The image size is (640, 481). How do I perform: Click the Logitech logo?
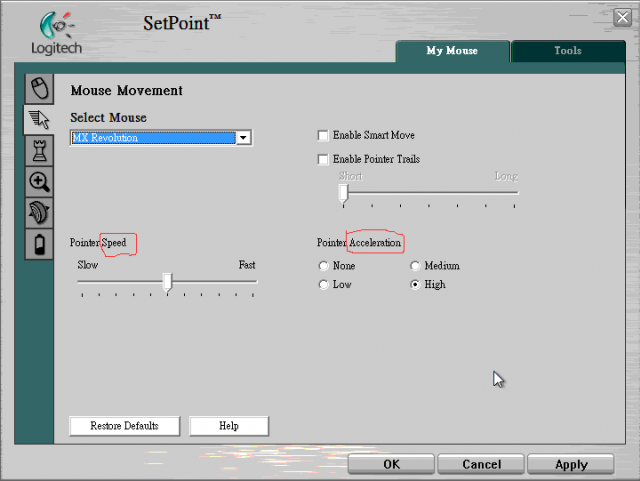click(x=57, y=33)
